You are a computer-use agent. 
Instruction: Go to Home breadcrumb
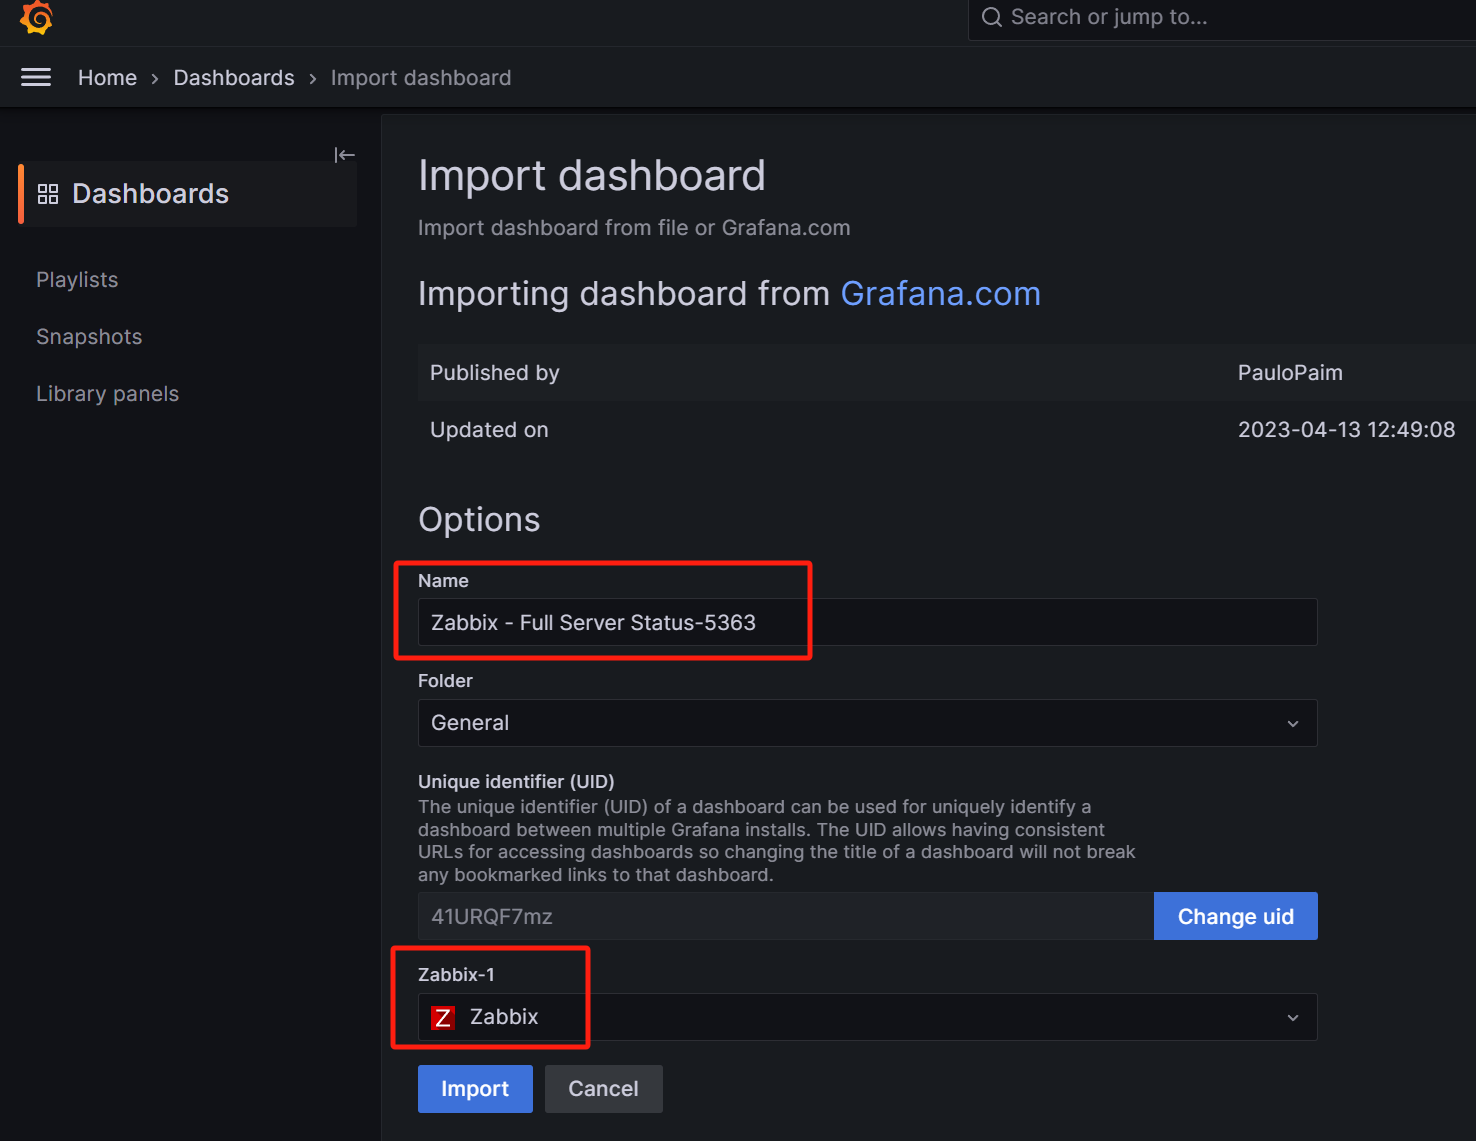pyautogui.click(x=107, y=78)
